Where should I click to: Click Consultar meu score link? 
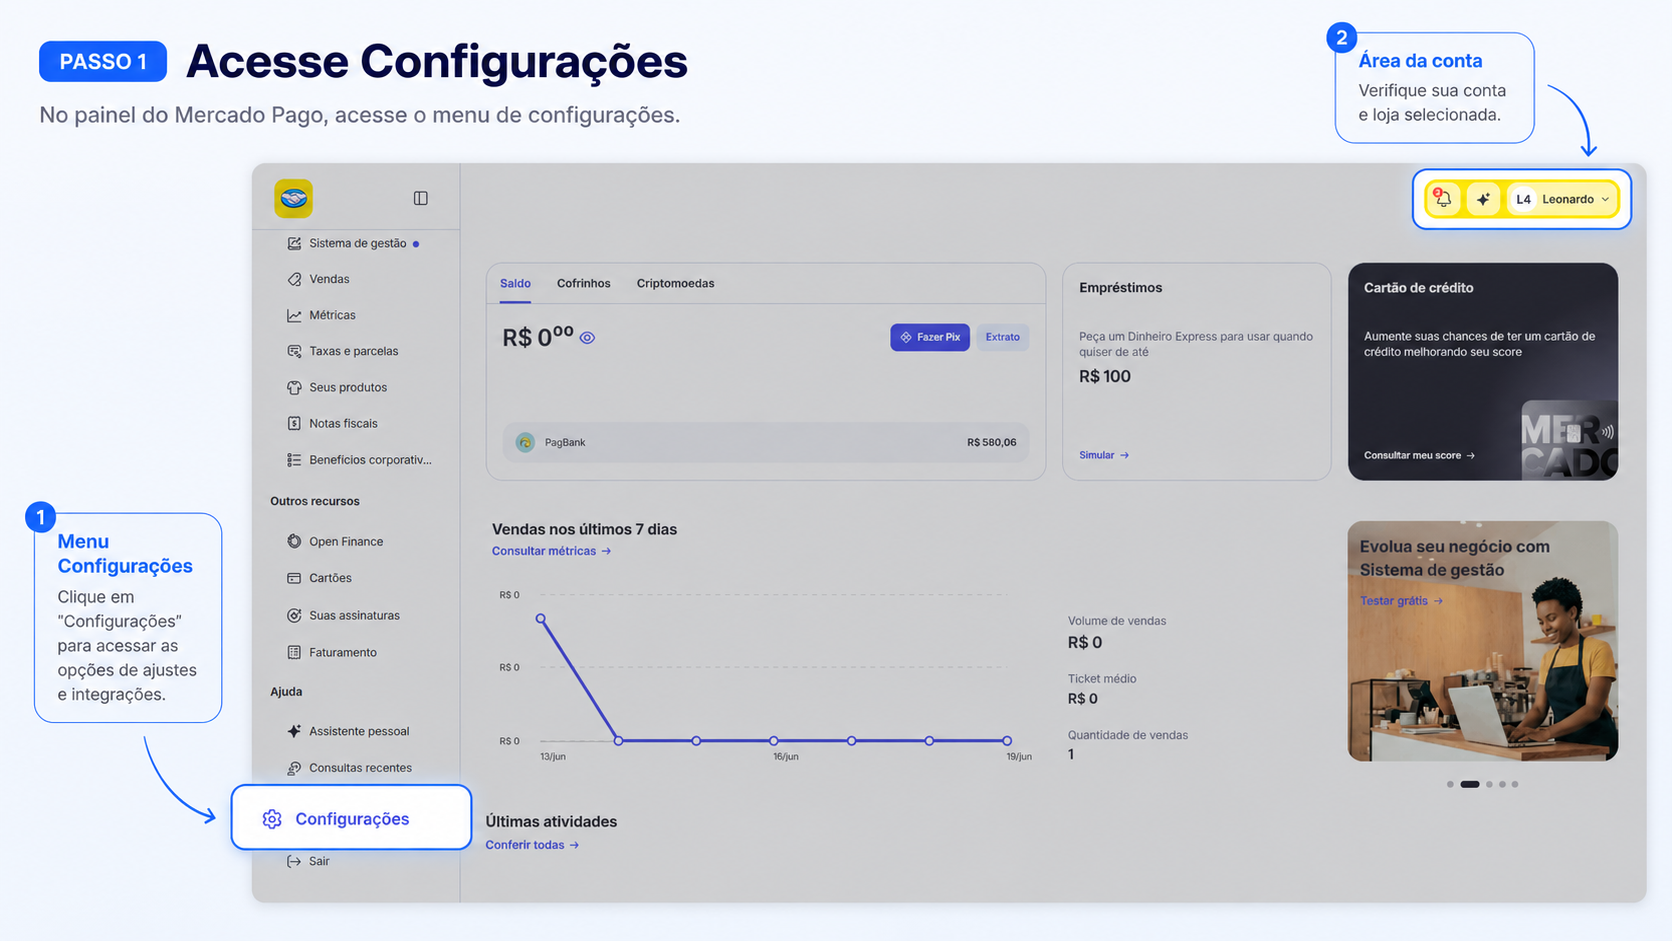(1419, 455)
